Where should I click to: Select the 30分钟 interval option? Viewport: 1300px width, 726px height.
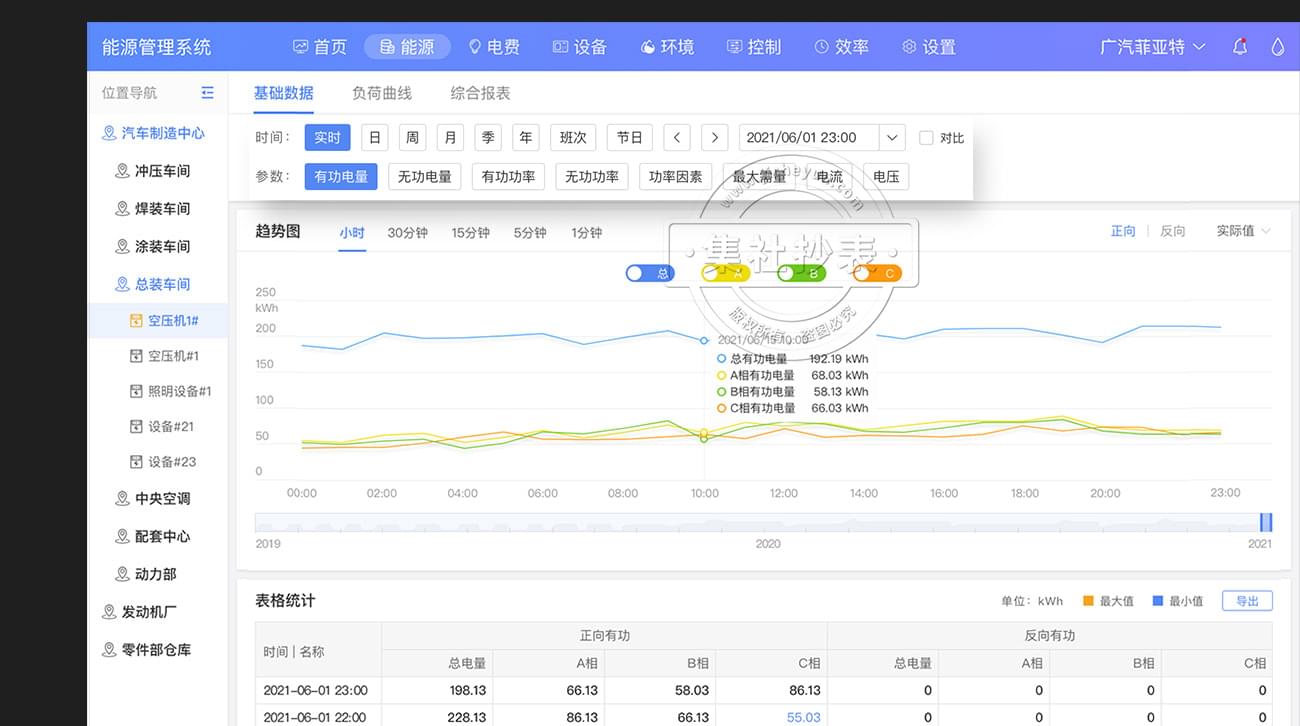pyautogui.click(x=407, y=233)
